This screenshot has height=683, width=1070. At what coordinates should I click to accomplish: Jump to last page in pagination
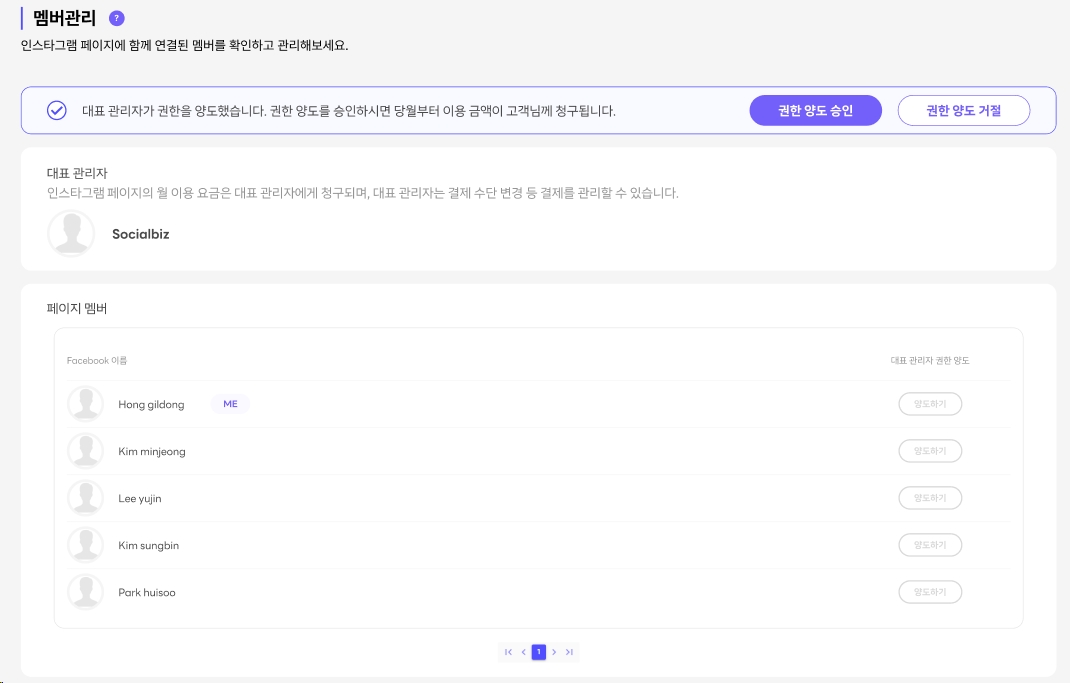pyautogui.click(x=569, y=652)
